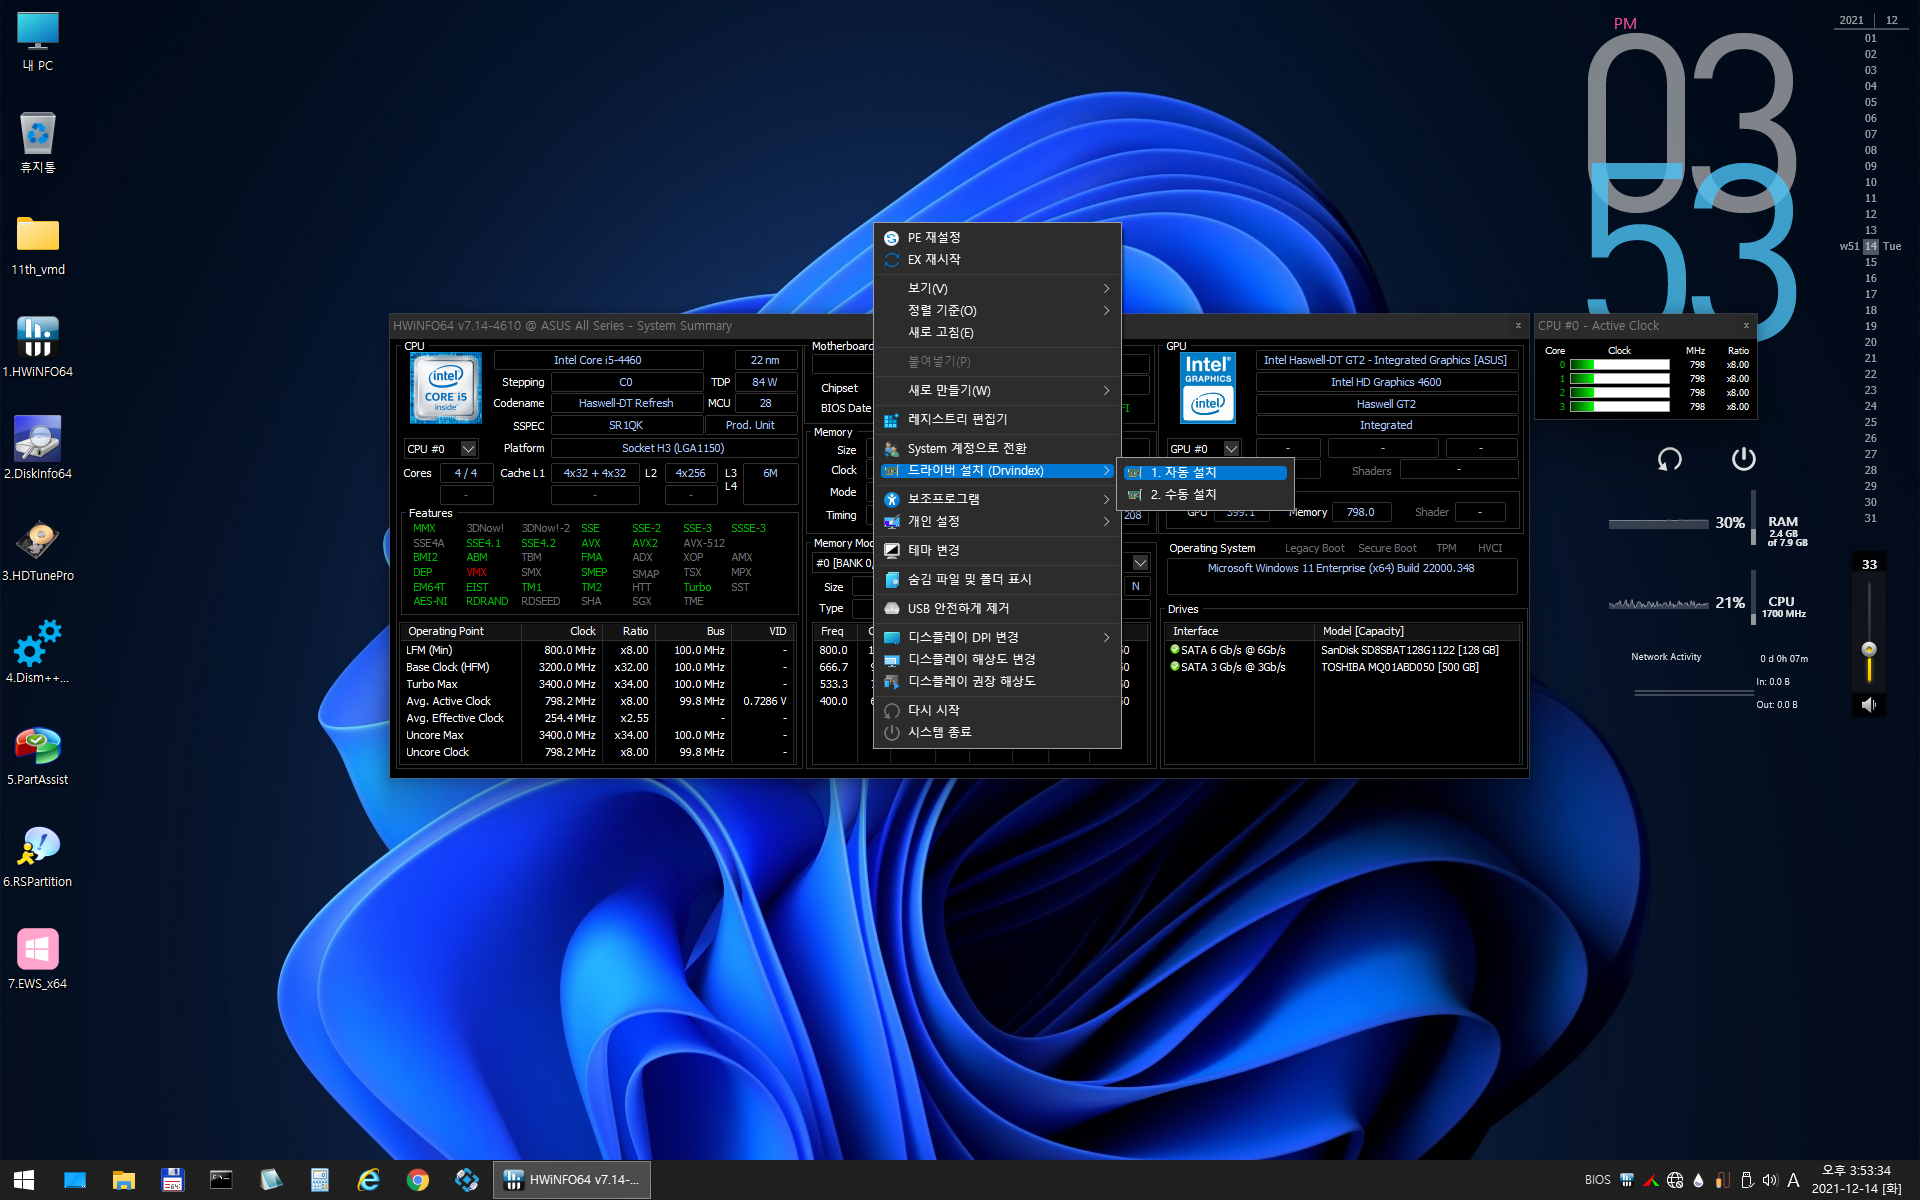Open the floppy disk 64 app in the taskbar

click(172, 1180)
